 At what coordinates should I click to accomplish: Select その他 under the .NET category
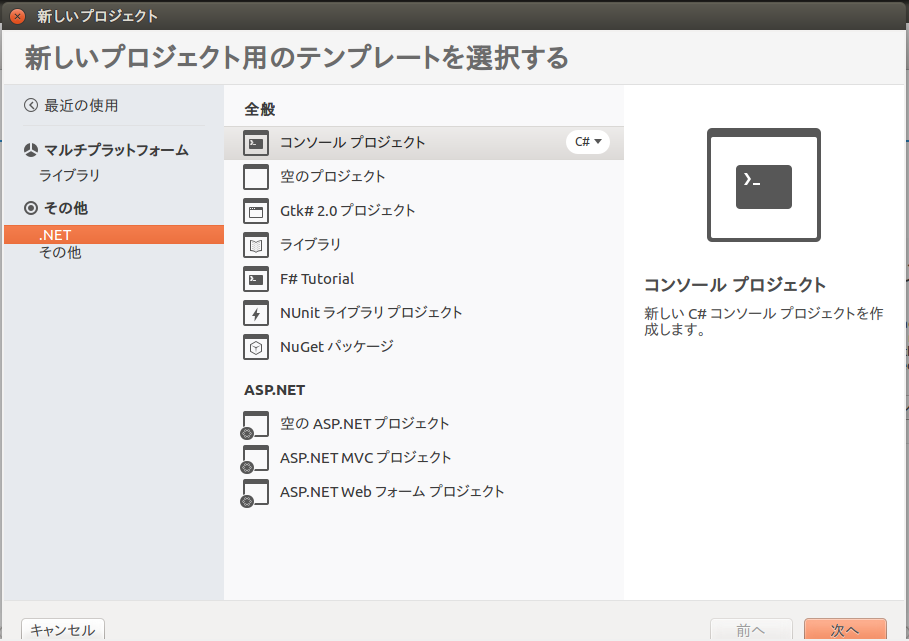point(49,252)
